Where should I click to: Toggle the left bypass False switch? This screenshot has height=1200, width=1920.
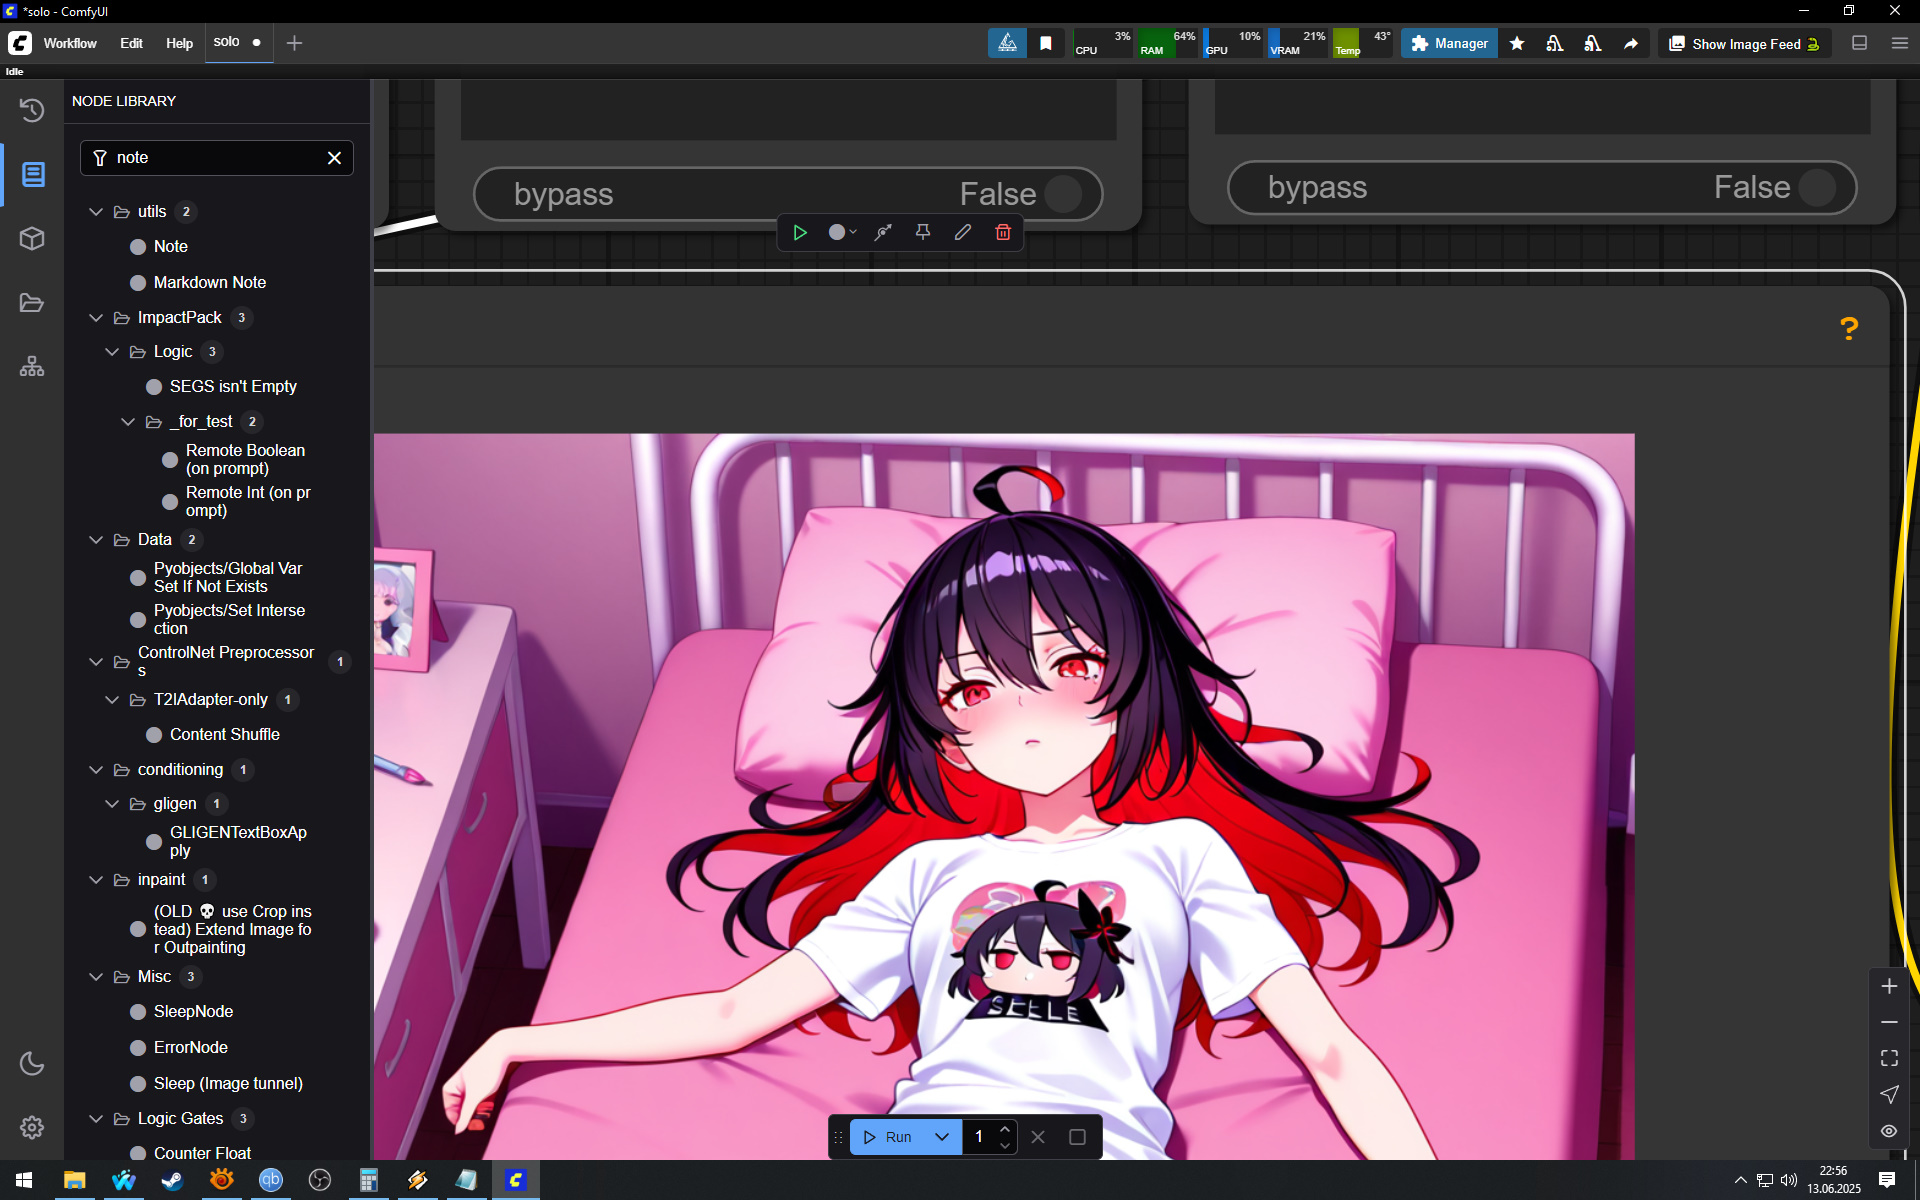[788, 194]
